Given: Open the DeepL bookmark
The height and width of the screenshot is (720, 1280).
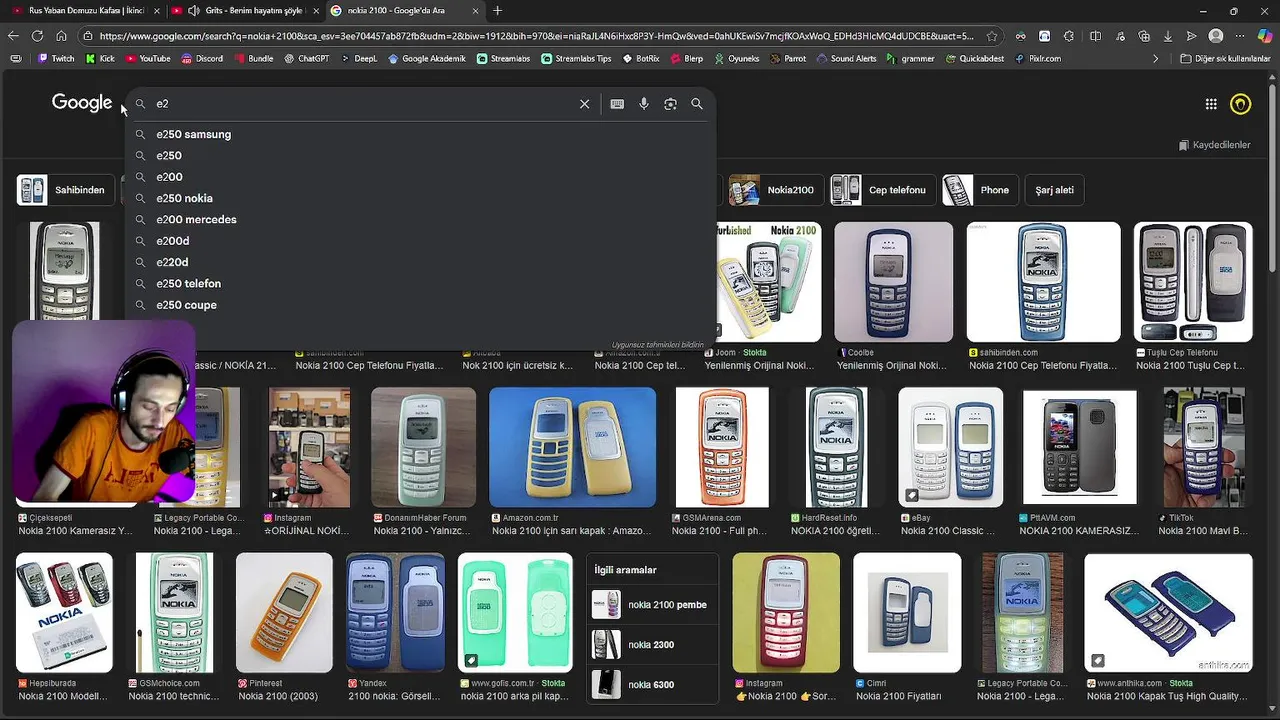Looking at the screenshot, I should 359,59.
